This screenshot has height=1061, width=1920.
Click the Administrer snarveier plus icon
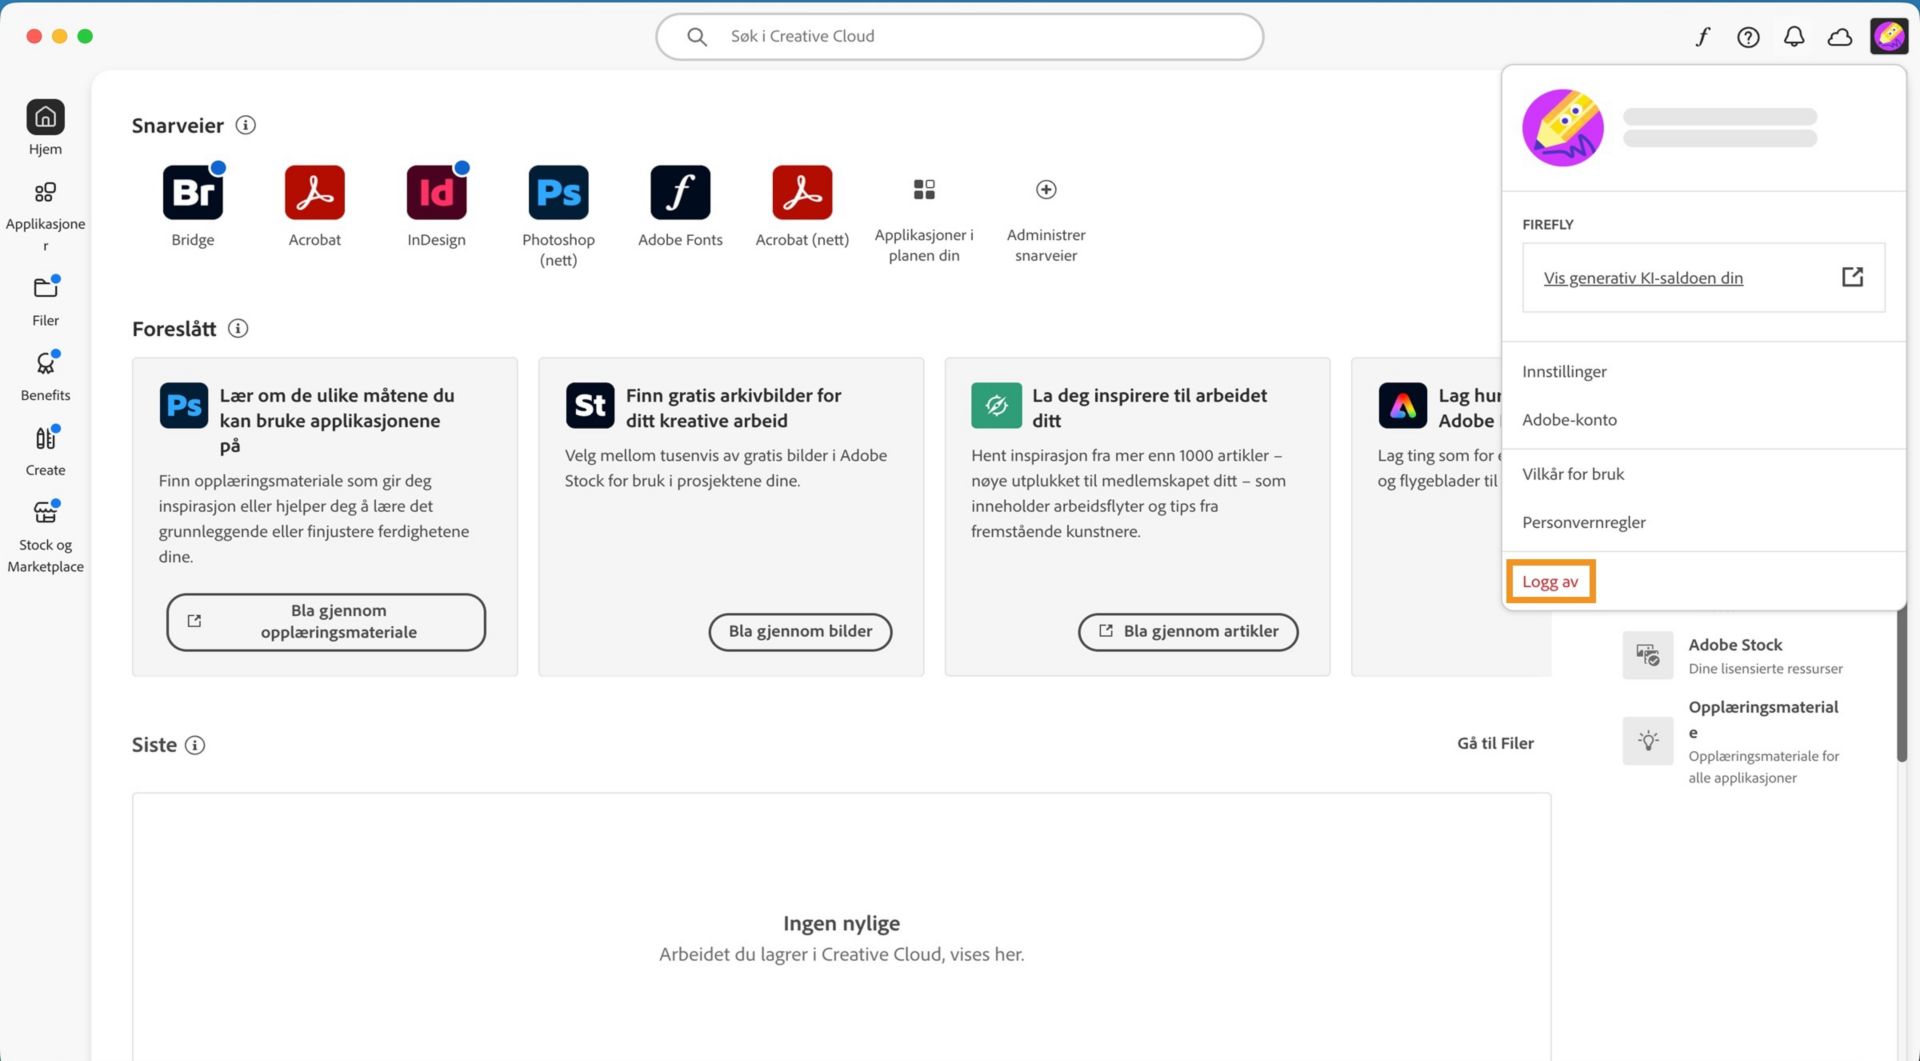click(x=1045, y=189)
